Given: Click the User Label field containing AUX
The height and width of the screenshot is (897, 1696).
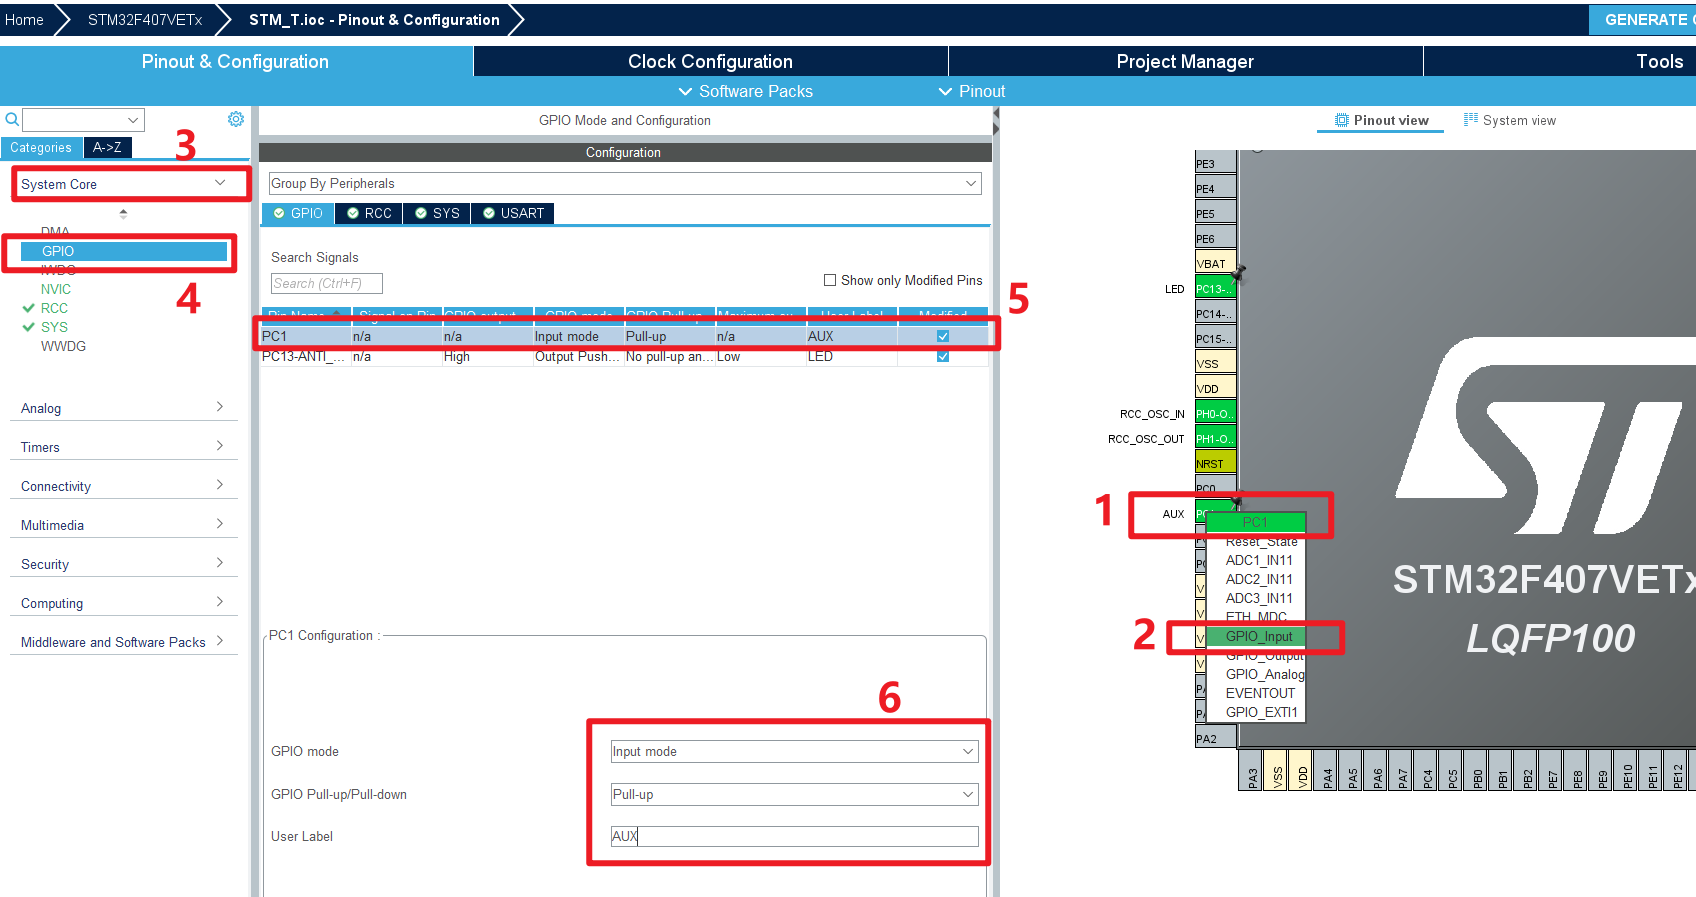Looking at the screenshot, I should 795,836.
